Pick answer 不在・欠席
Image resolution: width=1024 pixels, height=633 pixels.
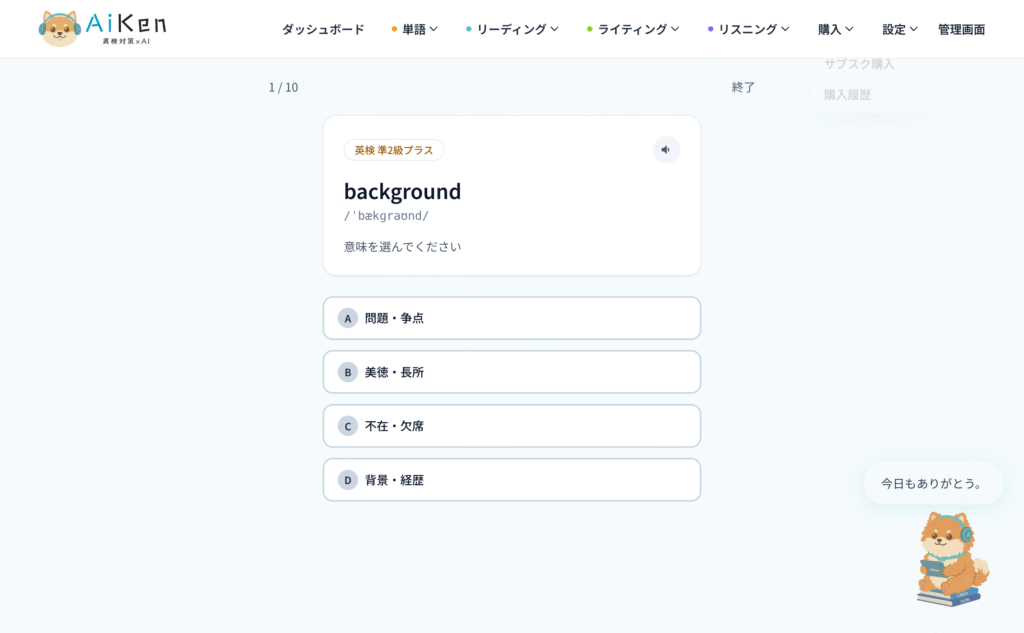(512, 426)
